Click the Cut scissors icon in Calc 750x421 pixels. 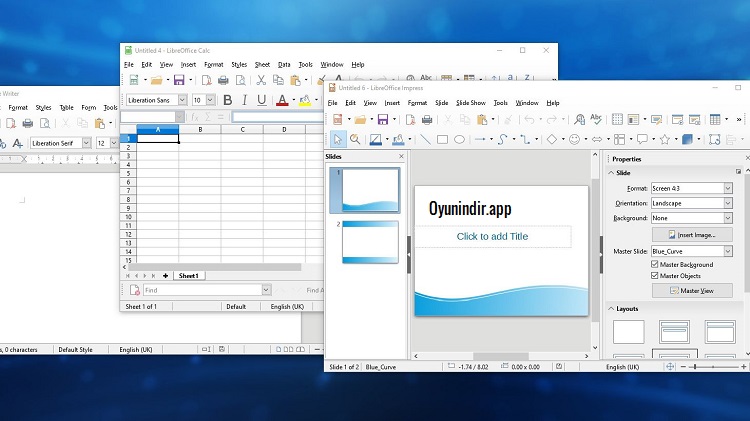[261, 80]
